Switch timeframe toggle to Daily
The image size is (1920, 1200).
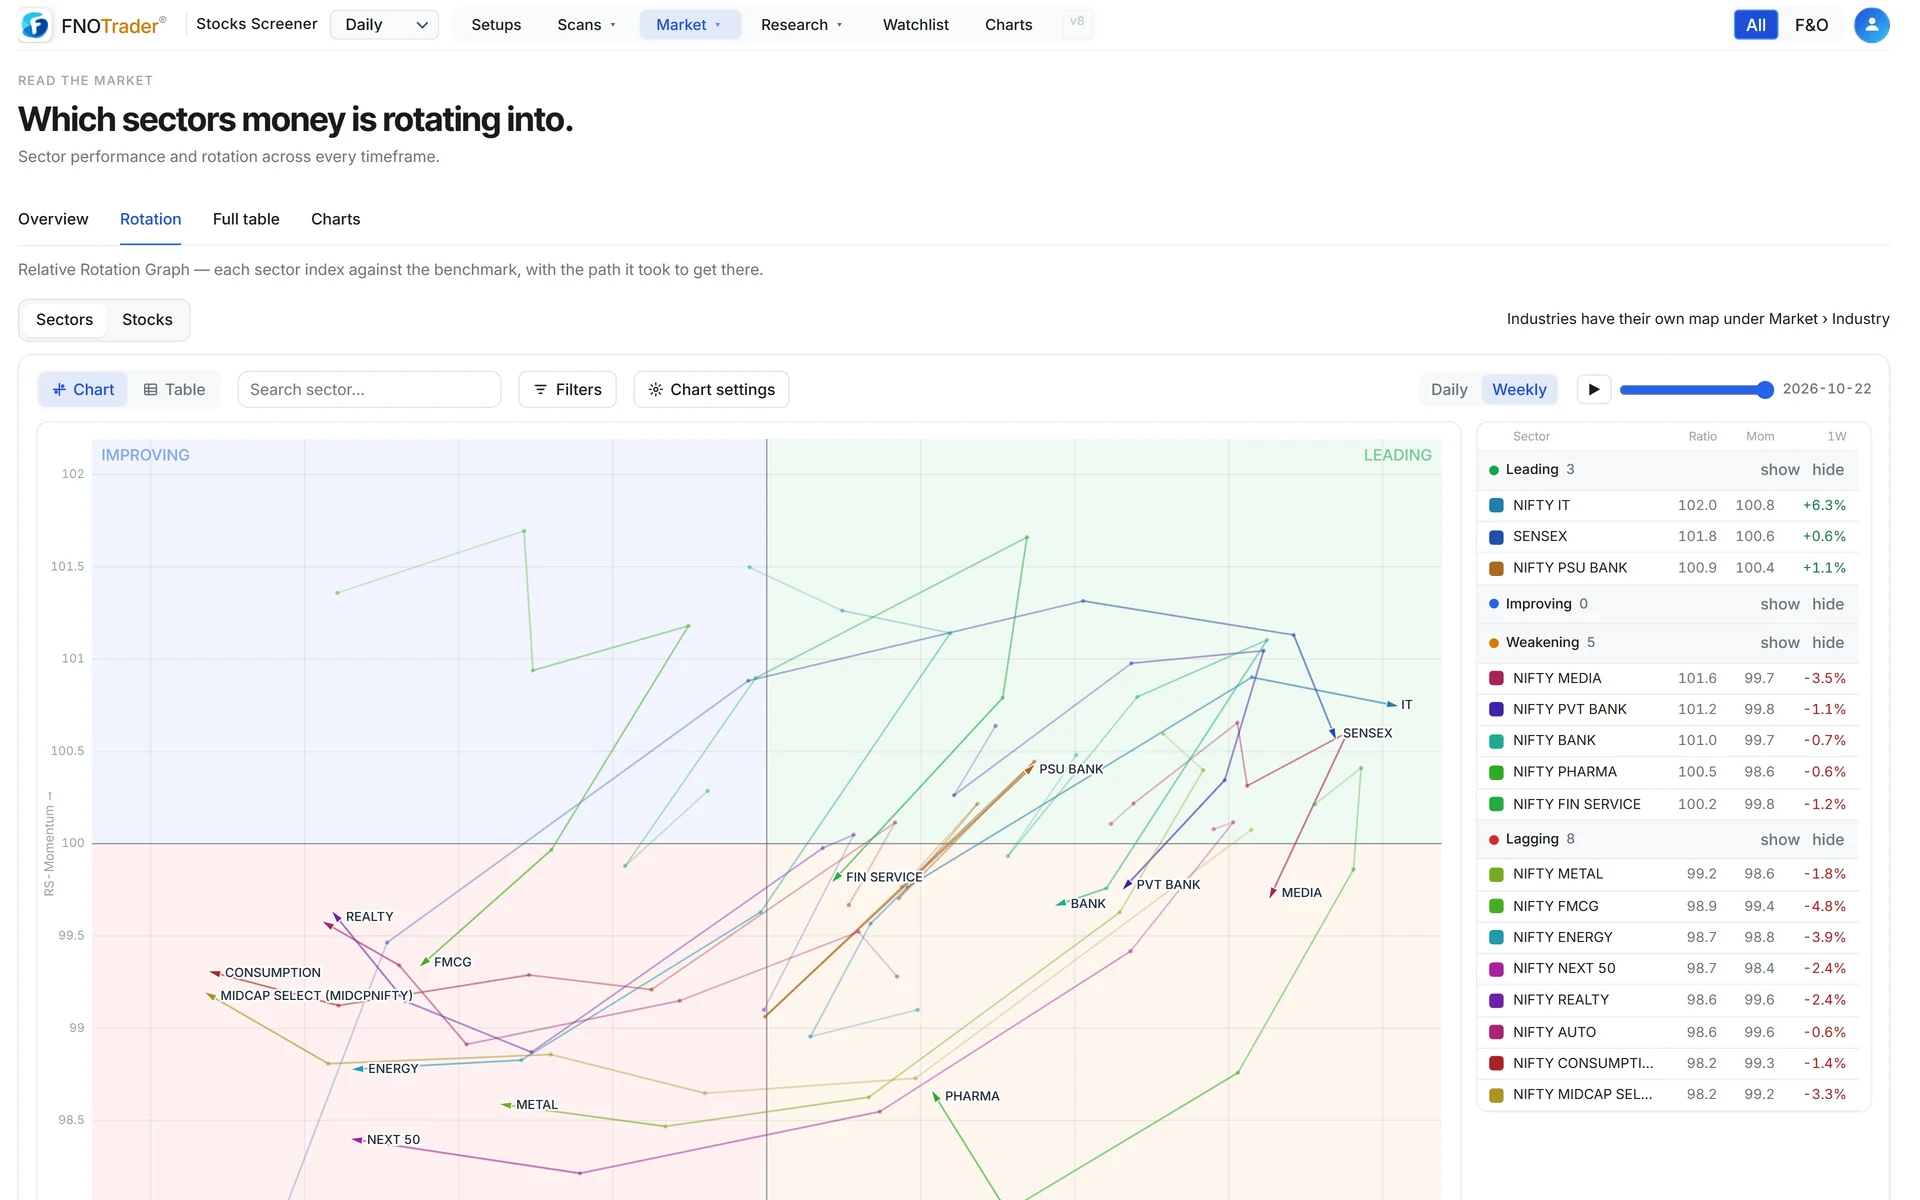tap(1449, 390)
